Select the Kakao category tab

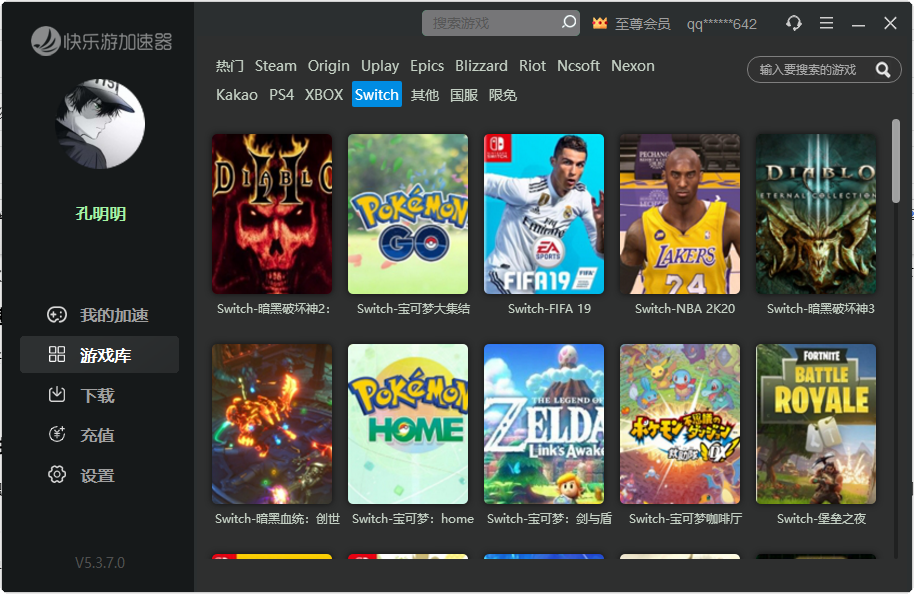237,94
